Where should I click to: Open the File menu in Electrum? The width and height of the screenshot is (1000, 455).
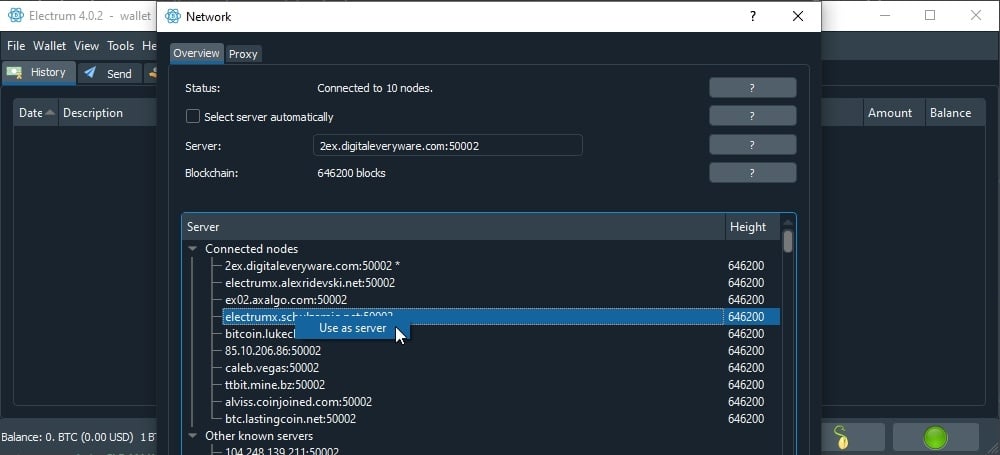tap(16, 46)
